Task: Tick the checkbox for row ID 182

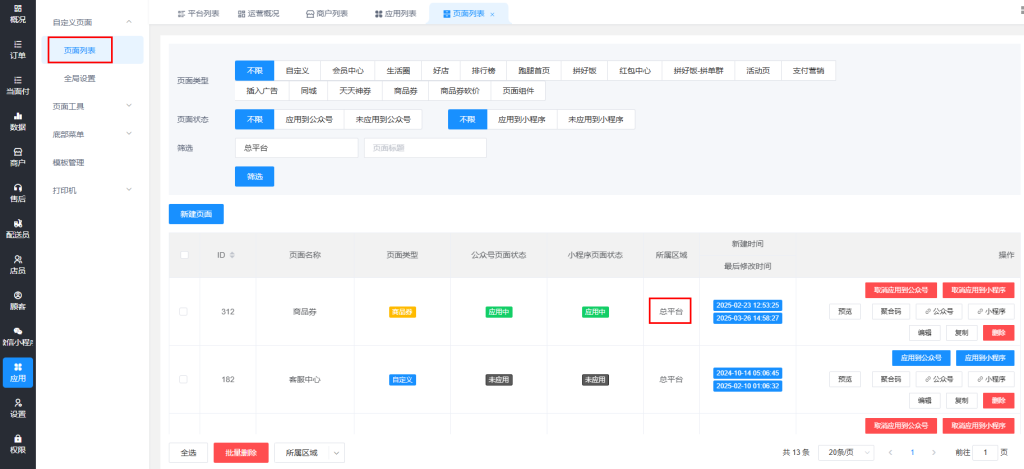Action: (x=183, y=380)
